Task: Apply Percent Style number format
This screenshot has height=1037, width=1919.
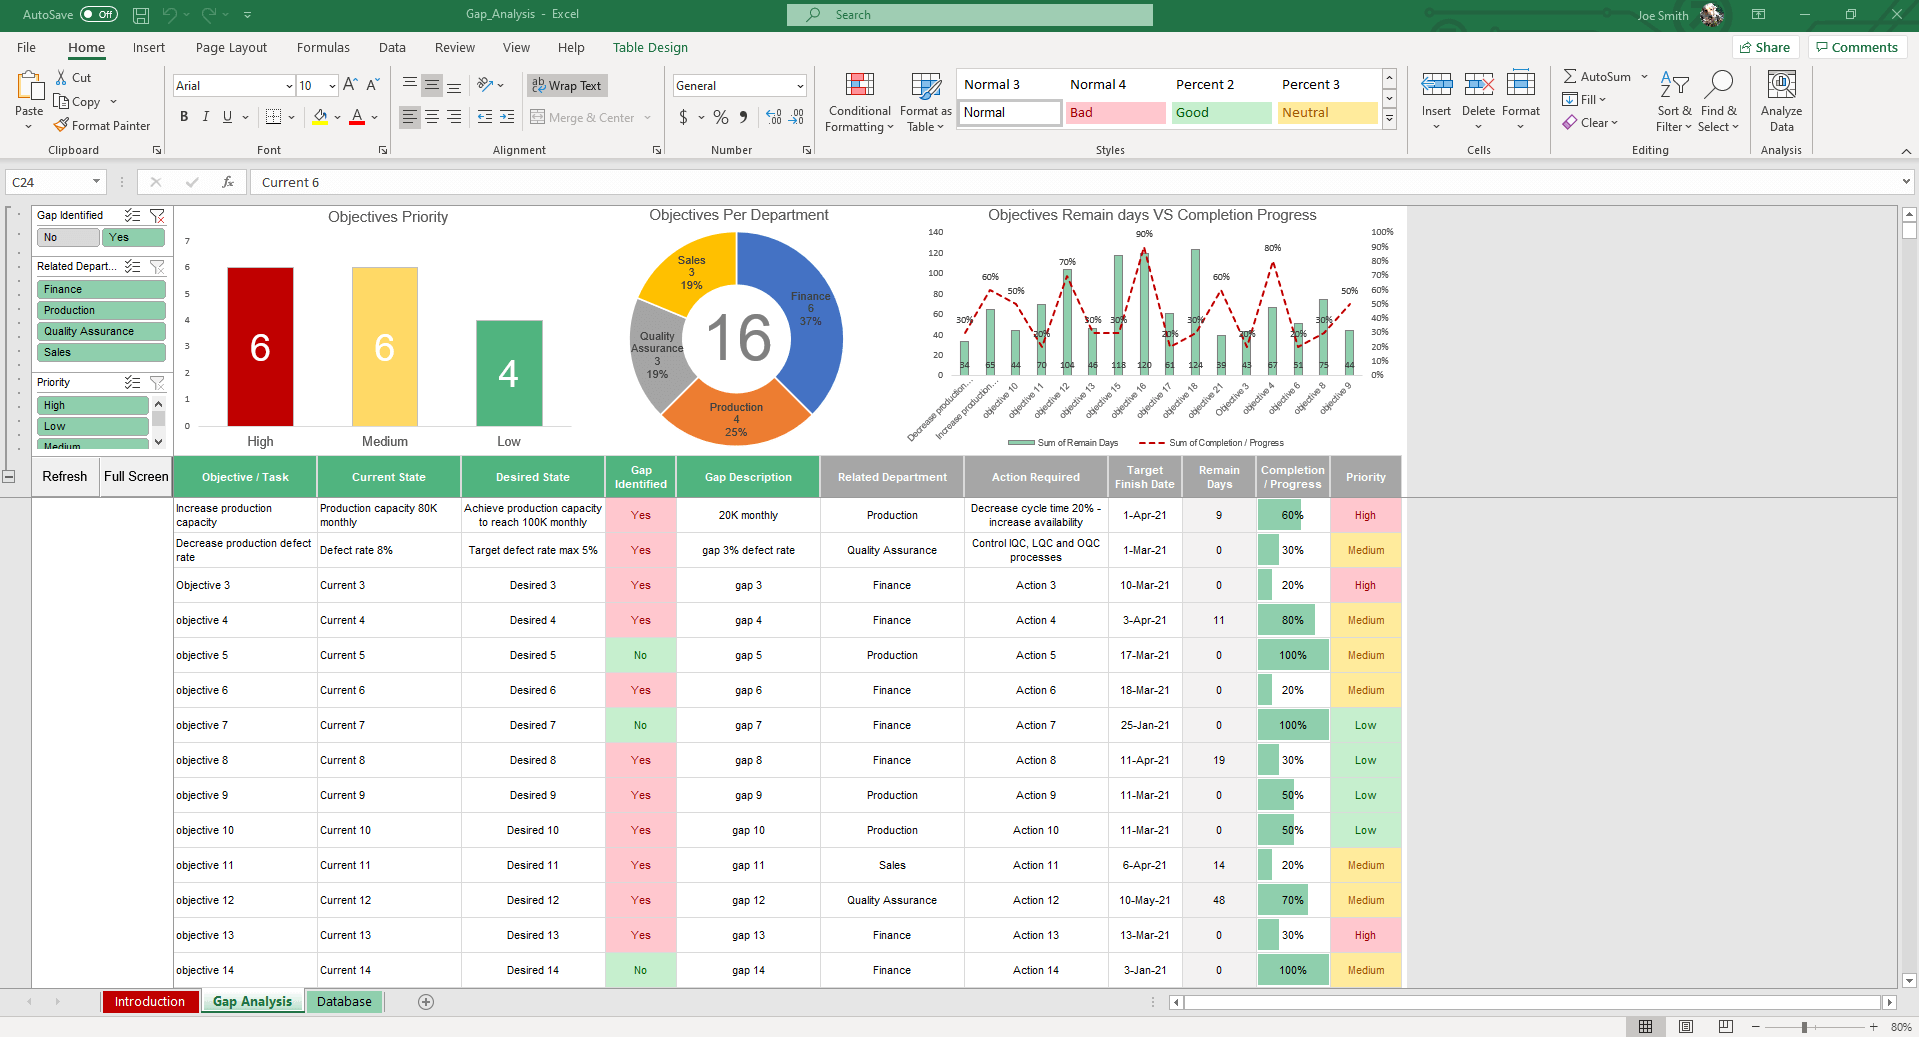Action: tap(720, 117)
